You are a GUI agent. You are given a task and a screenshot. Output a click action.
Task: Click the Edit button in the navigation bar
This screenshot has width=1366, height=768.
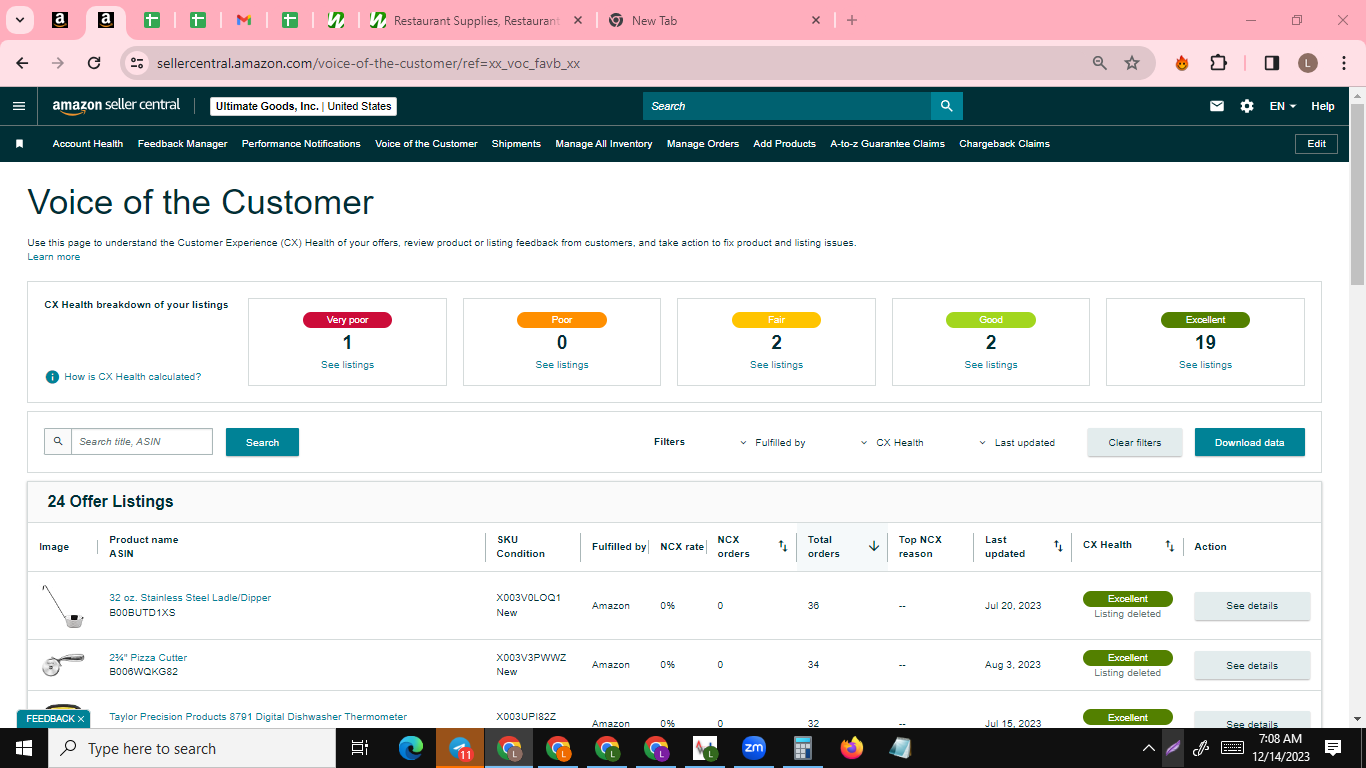click(x=1317, y=144)
